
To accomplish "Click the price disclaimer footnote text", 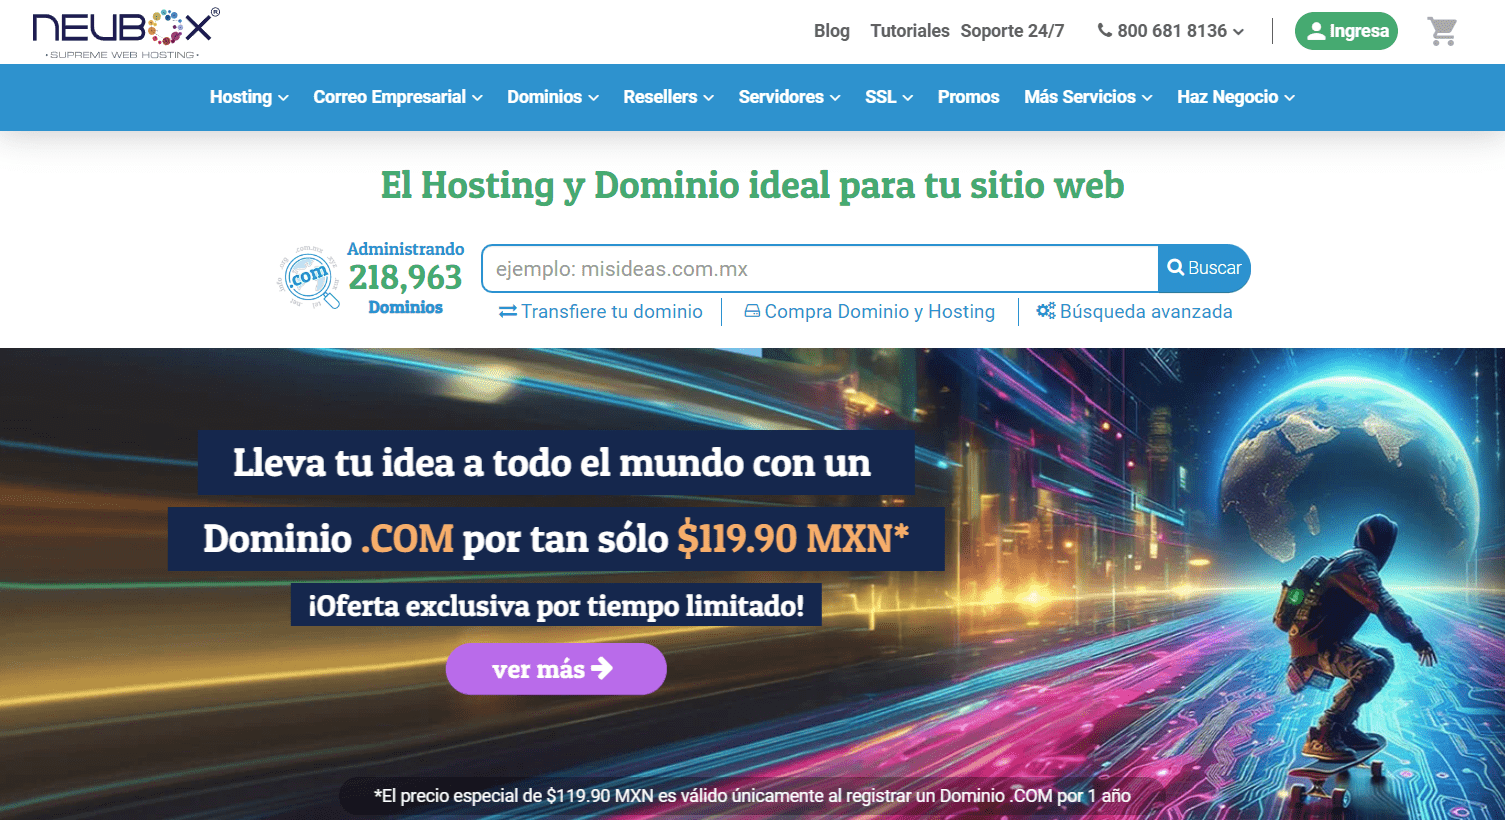I will pyautogui.click(x=752, y=796).
